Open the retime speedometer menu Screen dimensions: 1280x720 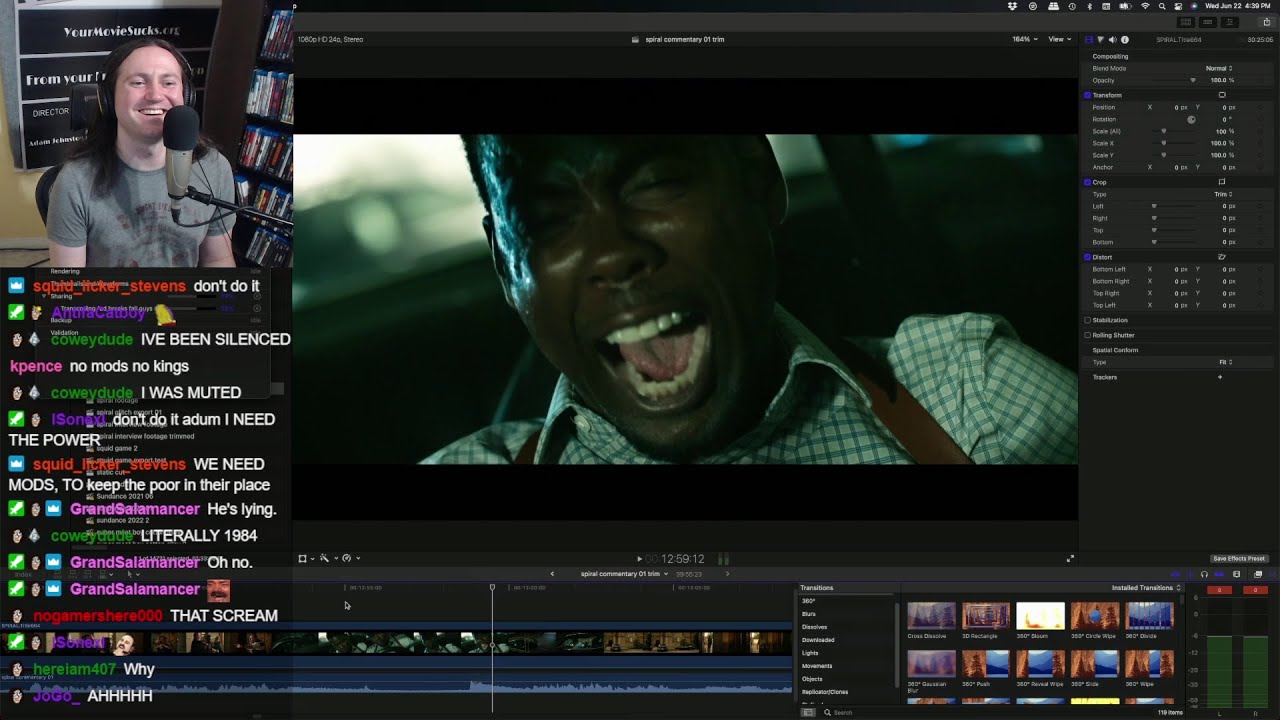347,558
